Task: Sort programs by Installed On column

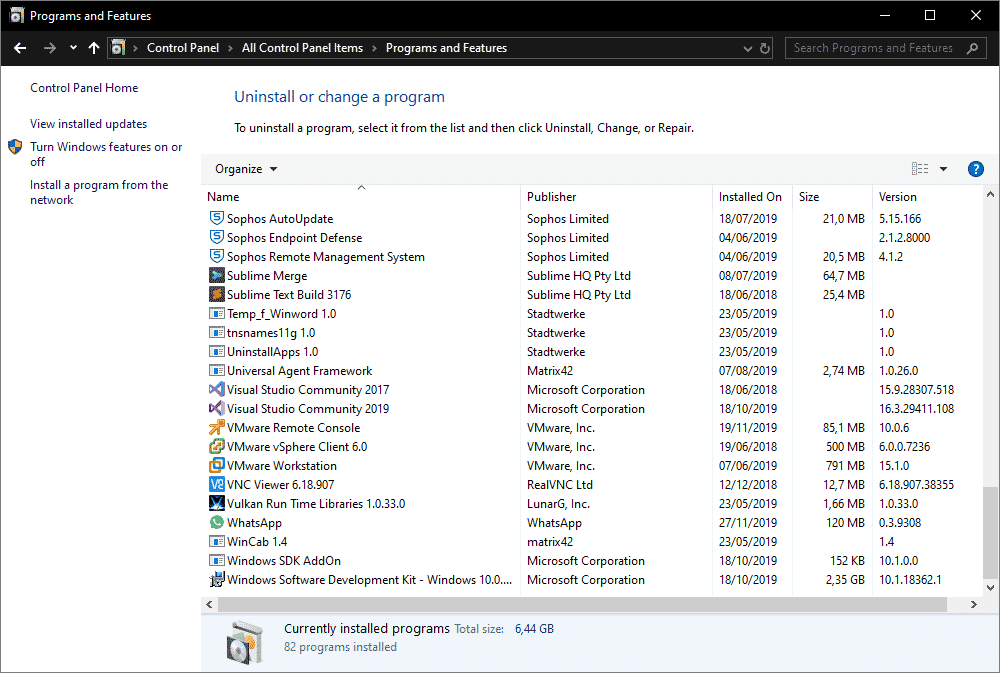Action: (752, 197)
